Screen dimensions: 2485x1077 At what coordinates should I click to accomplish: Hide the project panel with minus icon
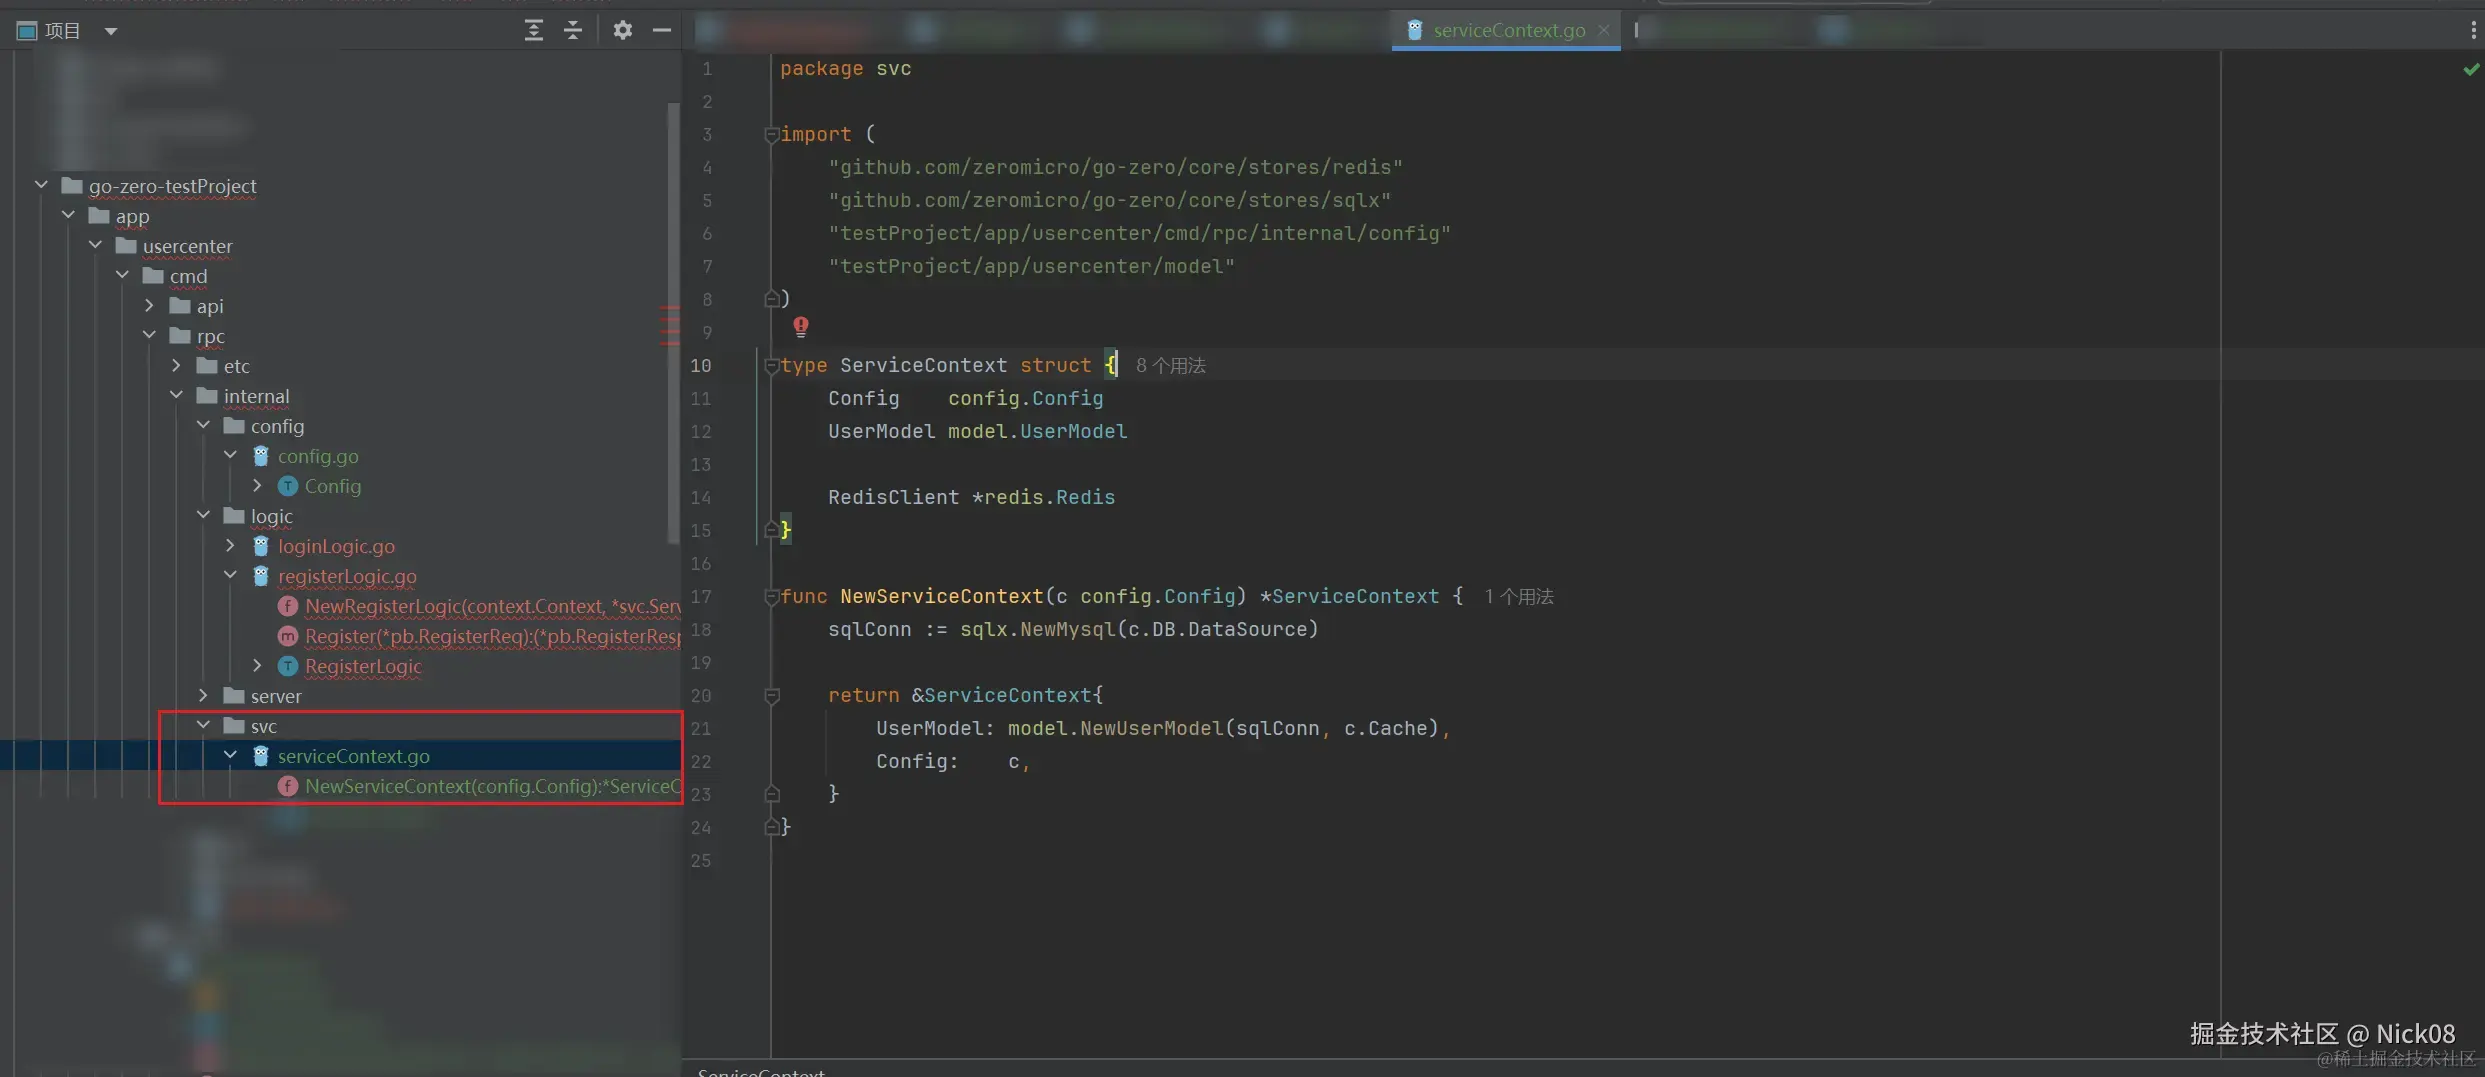[x=662, y=30]
